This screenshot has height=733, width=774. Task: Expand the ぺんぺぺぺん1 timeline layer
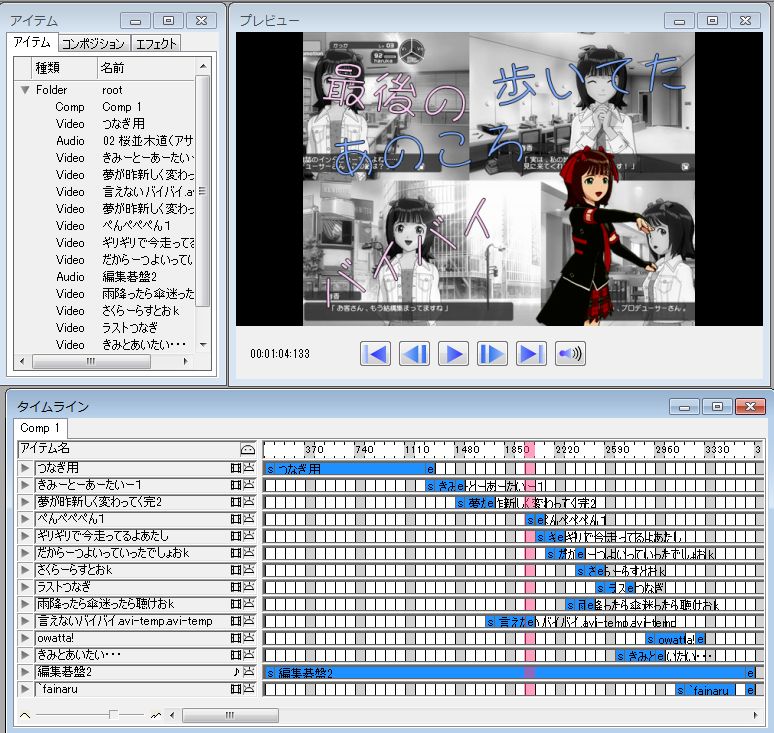coord(25,519)
